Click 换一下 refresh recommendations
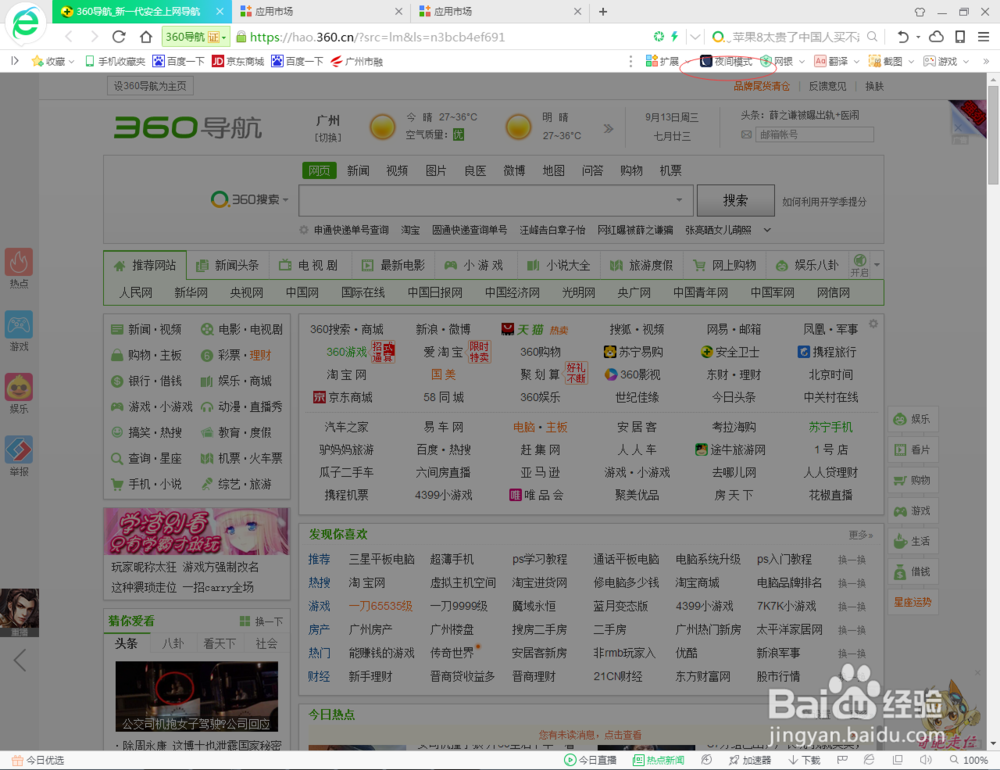Viewport: 1000px width, 770px height. (261, 621)
